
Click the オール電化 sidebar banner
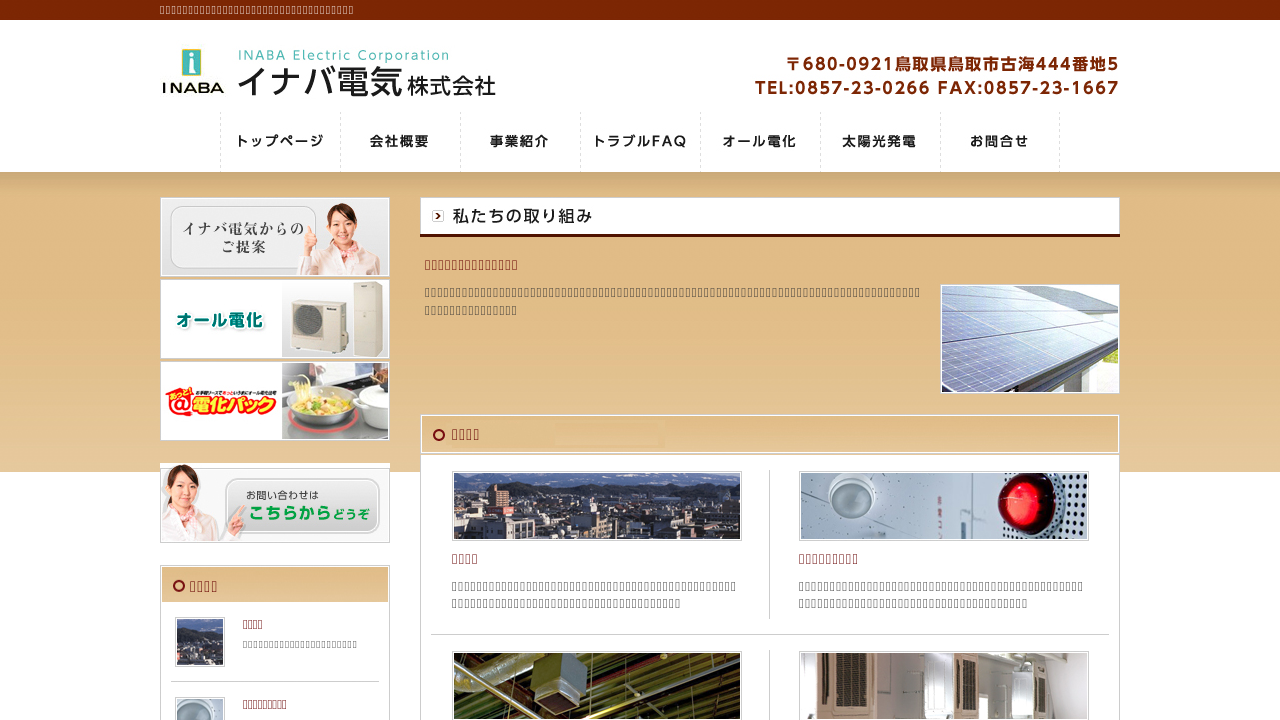(x=275, y=319)
